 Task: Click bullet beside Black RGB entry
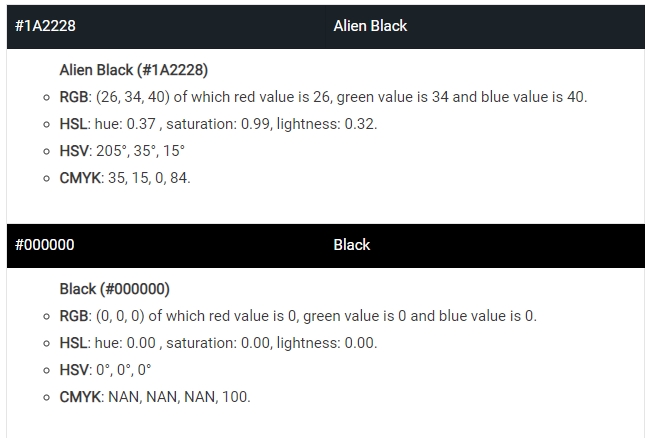[x=46, y=317]
